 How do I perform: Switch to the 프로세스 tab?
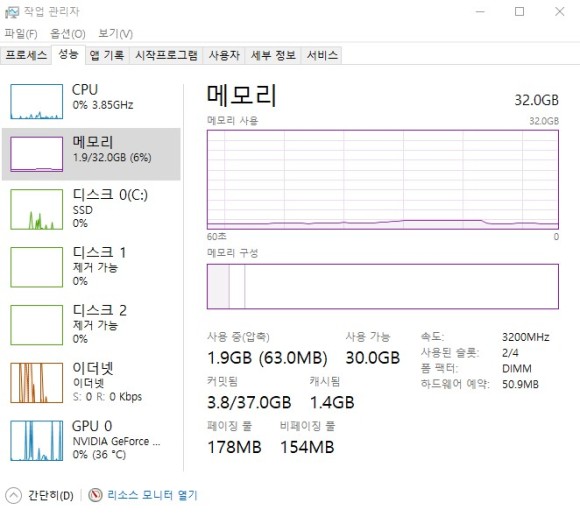tap(26, 55)
